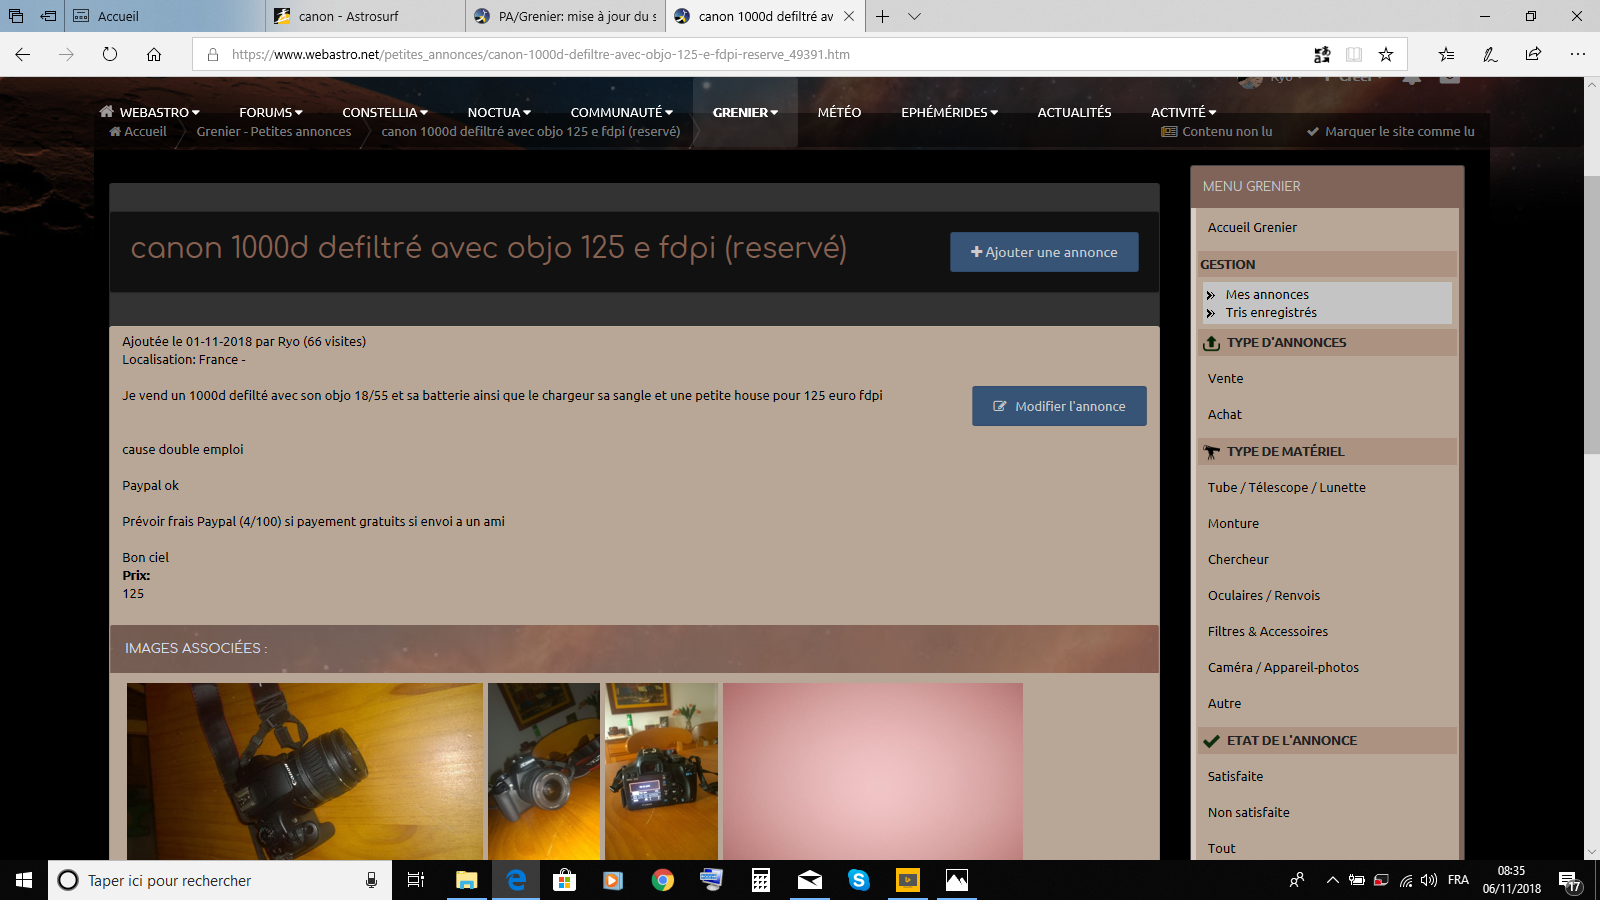This screenshot has width=1600, height=900.
Task: Open Task View on the taskbar
Action: click(x=416, y=880)
